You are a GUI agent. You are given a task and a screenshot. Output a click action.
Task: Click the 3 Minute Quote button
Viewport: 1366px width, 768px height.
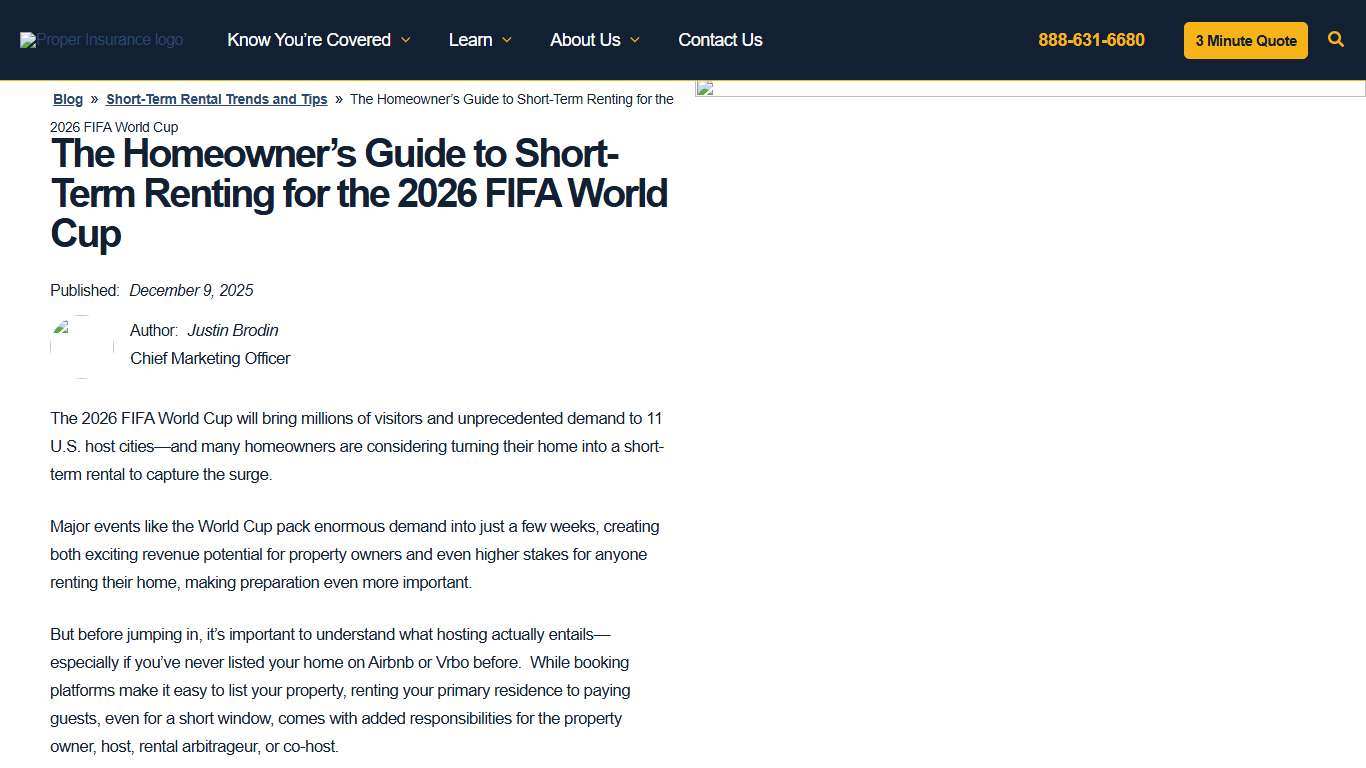(x=1245, y=40)
